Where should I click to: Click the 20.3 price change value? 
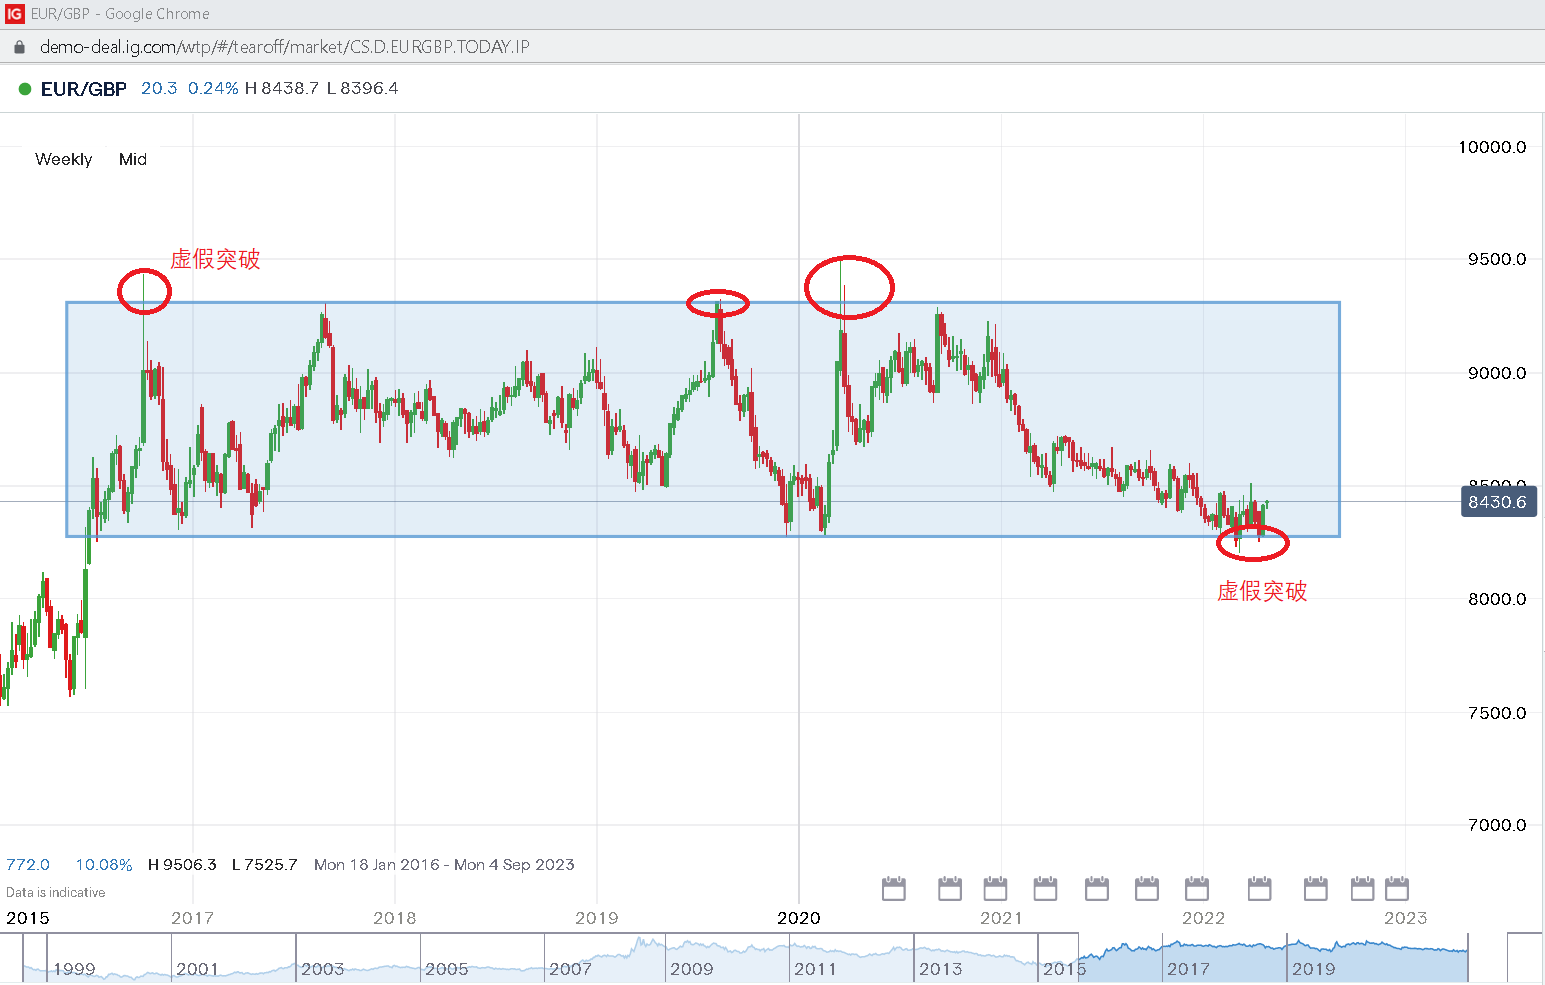click(x=159, y=89)
